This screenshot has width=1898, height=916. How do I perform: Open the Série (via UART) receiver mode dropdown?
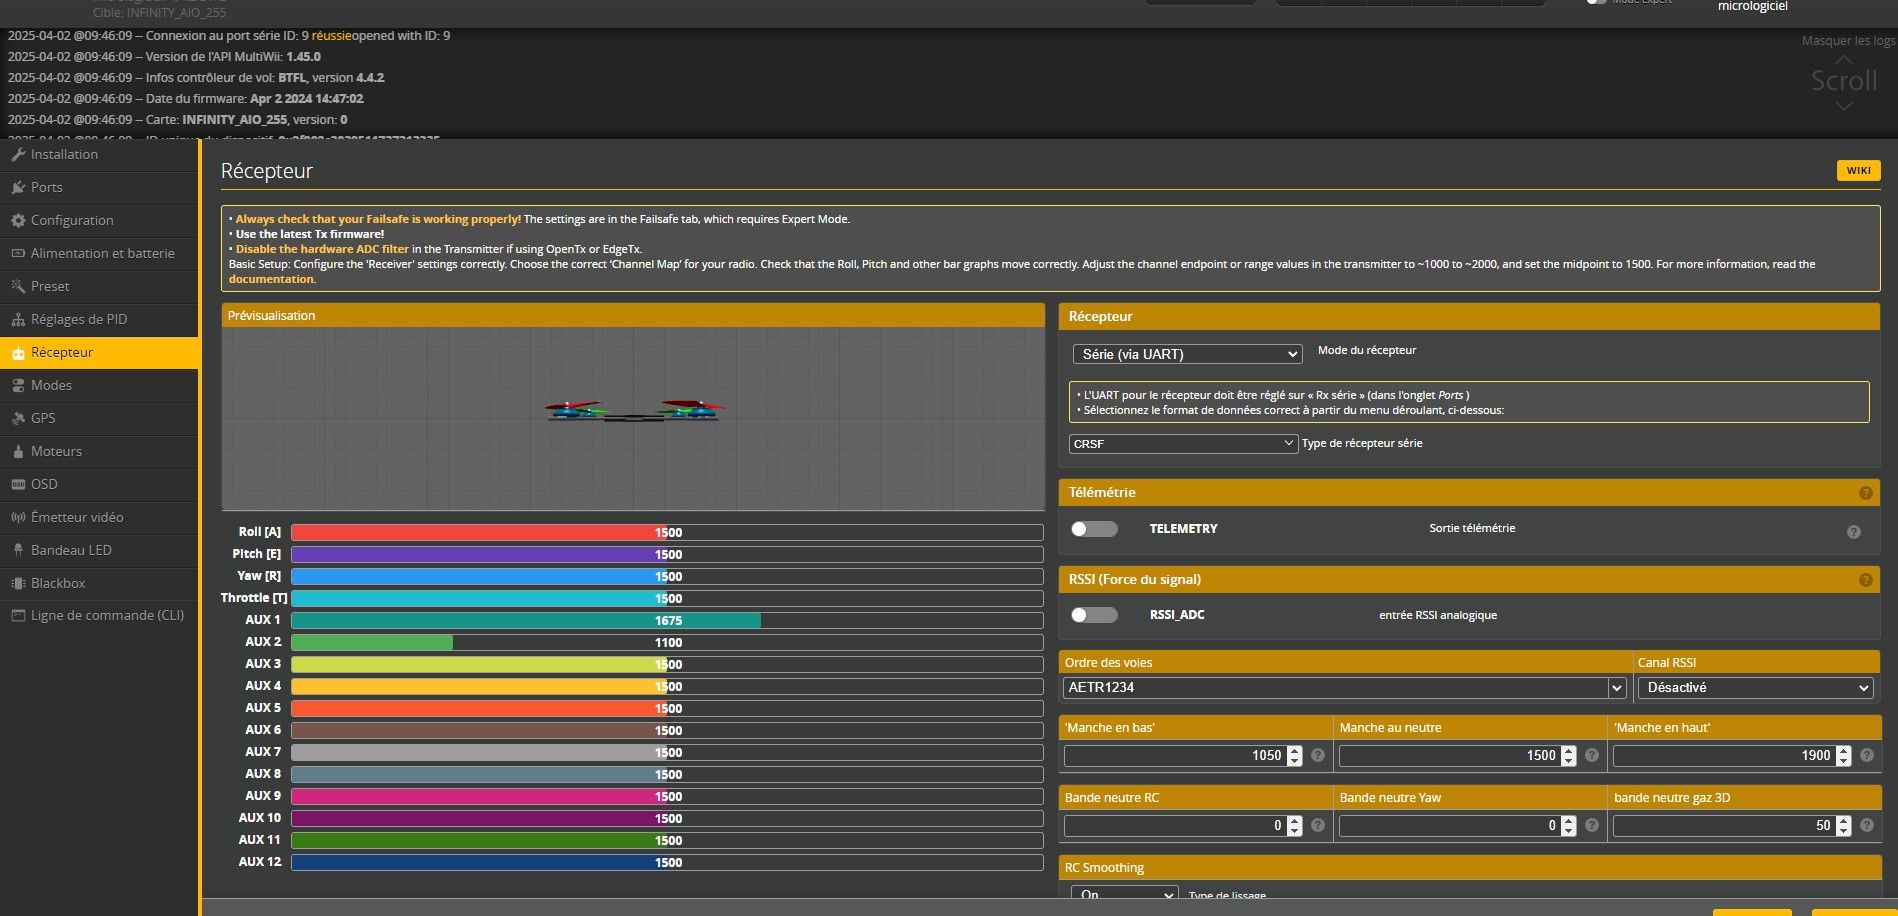1187,354
